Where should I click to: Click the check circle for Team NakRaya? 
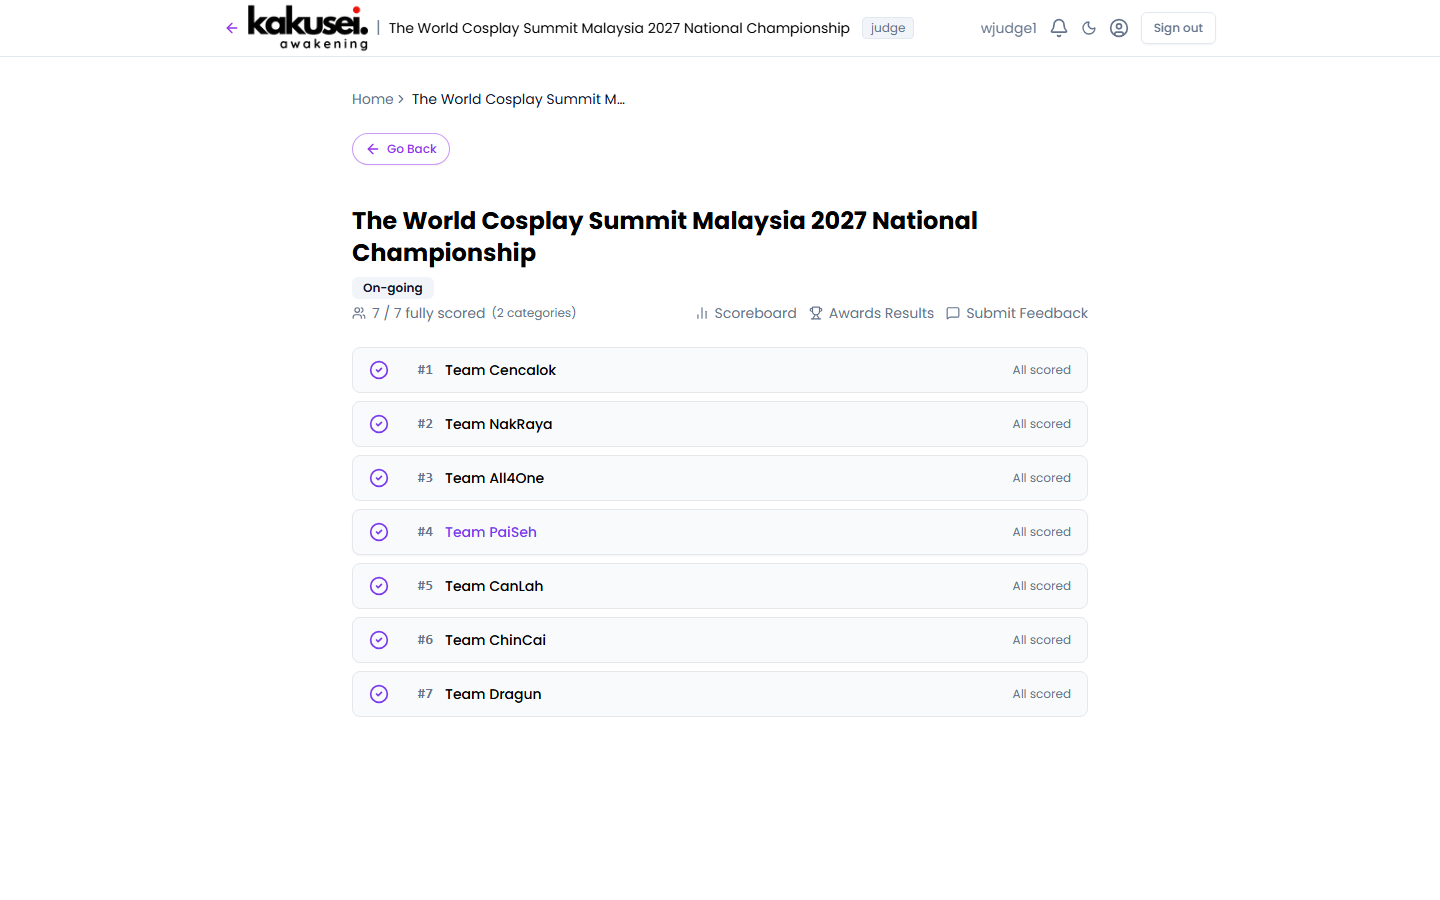(x=379, y=424)
